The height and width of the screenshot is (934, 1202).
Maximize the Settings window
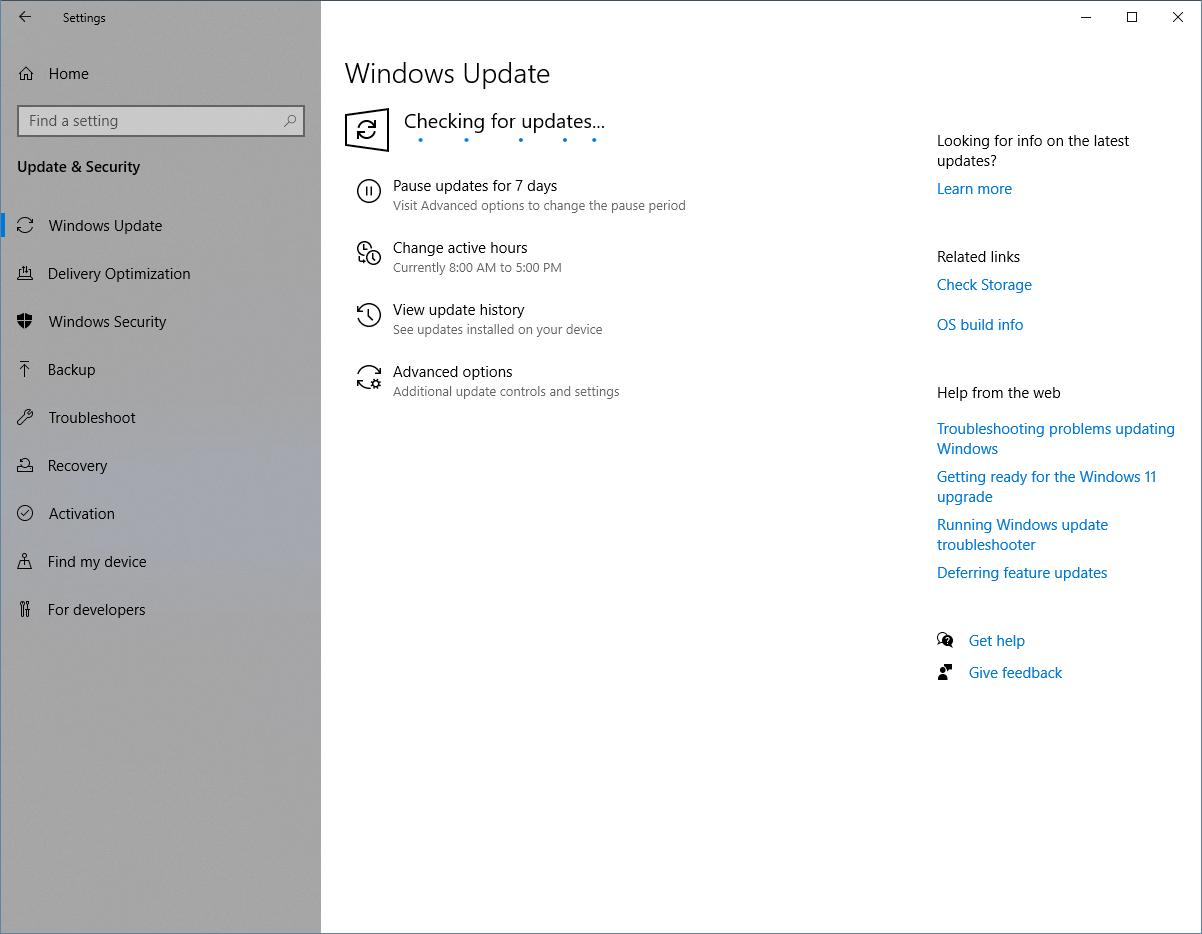1132,17
